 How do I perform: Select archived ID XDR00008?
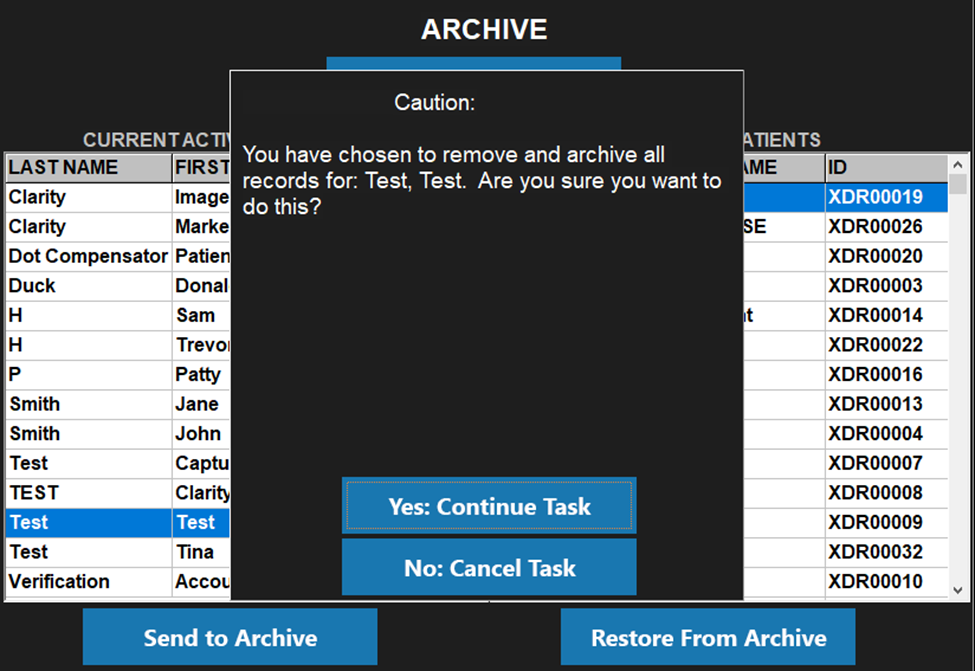click(887, 493)
